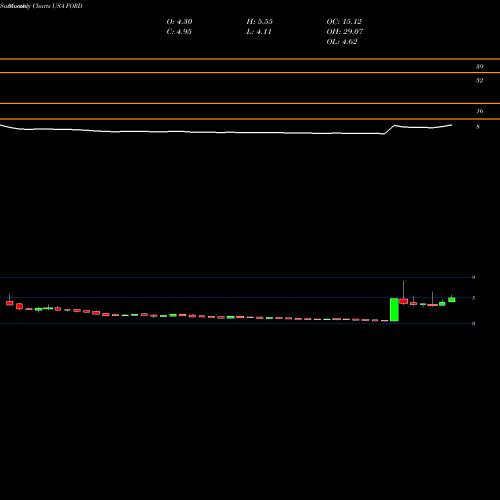This screenshot has width=500, height=500.
Task: Click the 5 label on lower axis
Action: point(473,298)
